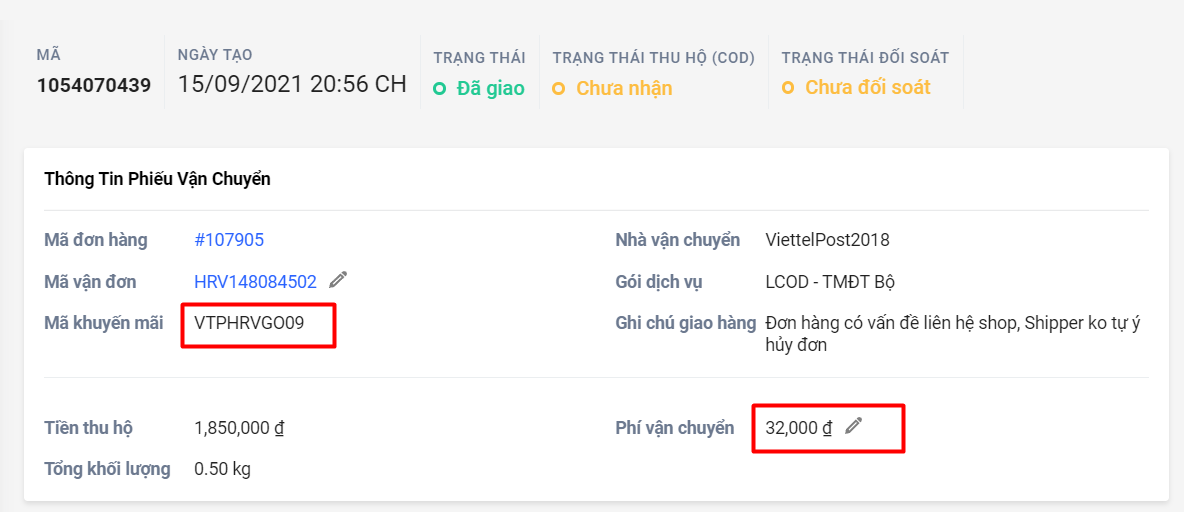This screenshot has width=1184, height=512.
Task: Click pencil icon beside shipping fee 32,000
Action: pyautogui.click(x=853, y=426)
